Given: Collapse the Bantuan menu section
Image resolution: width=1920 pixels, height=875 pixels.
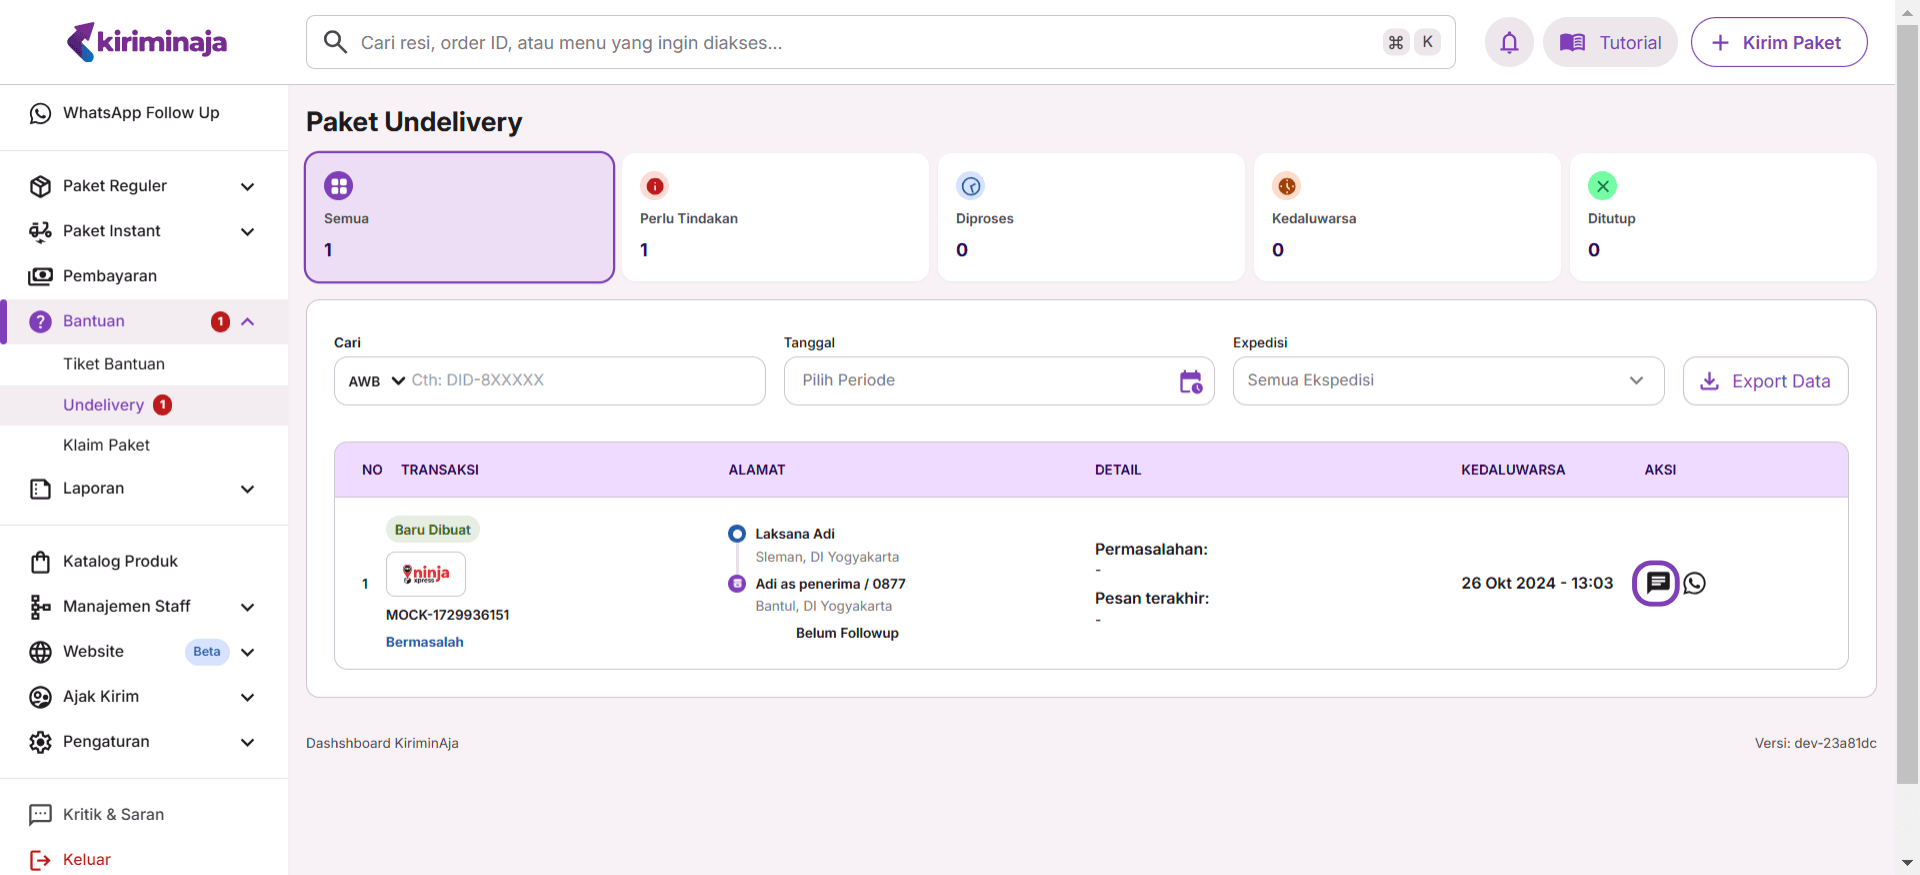Looking at the screenshot, I should coord(248,322).
